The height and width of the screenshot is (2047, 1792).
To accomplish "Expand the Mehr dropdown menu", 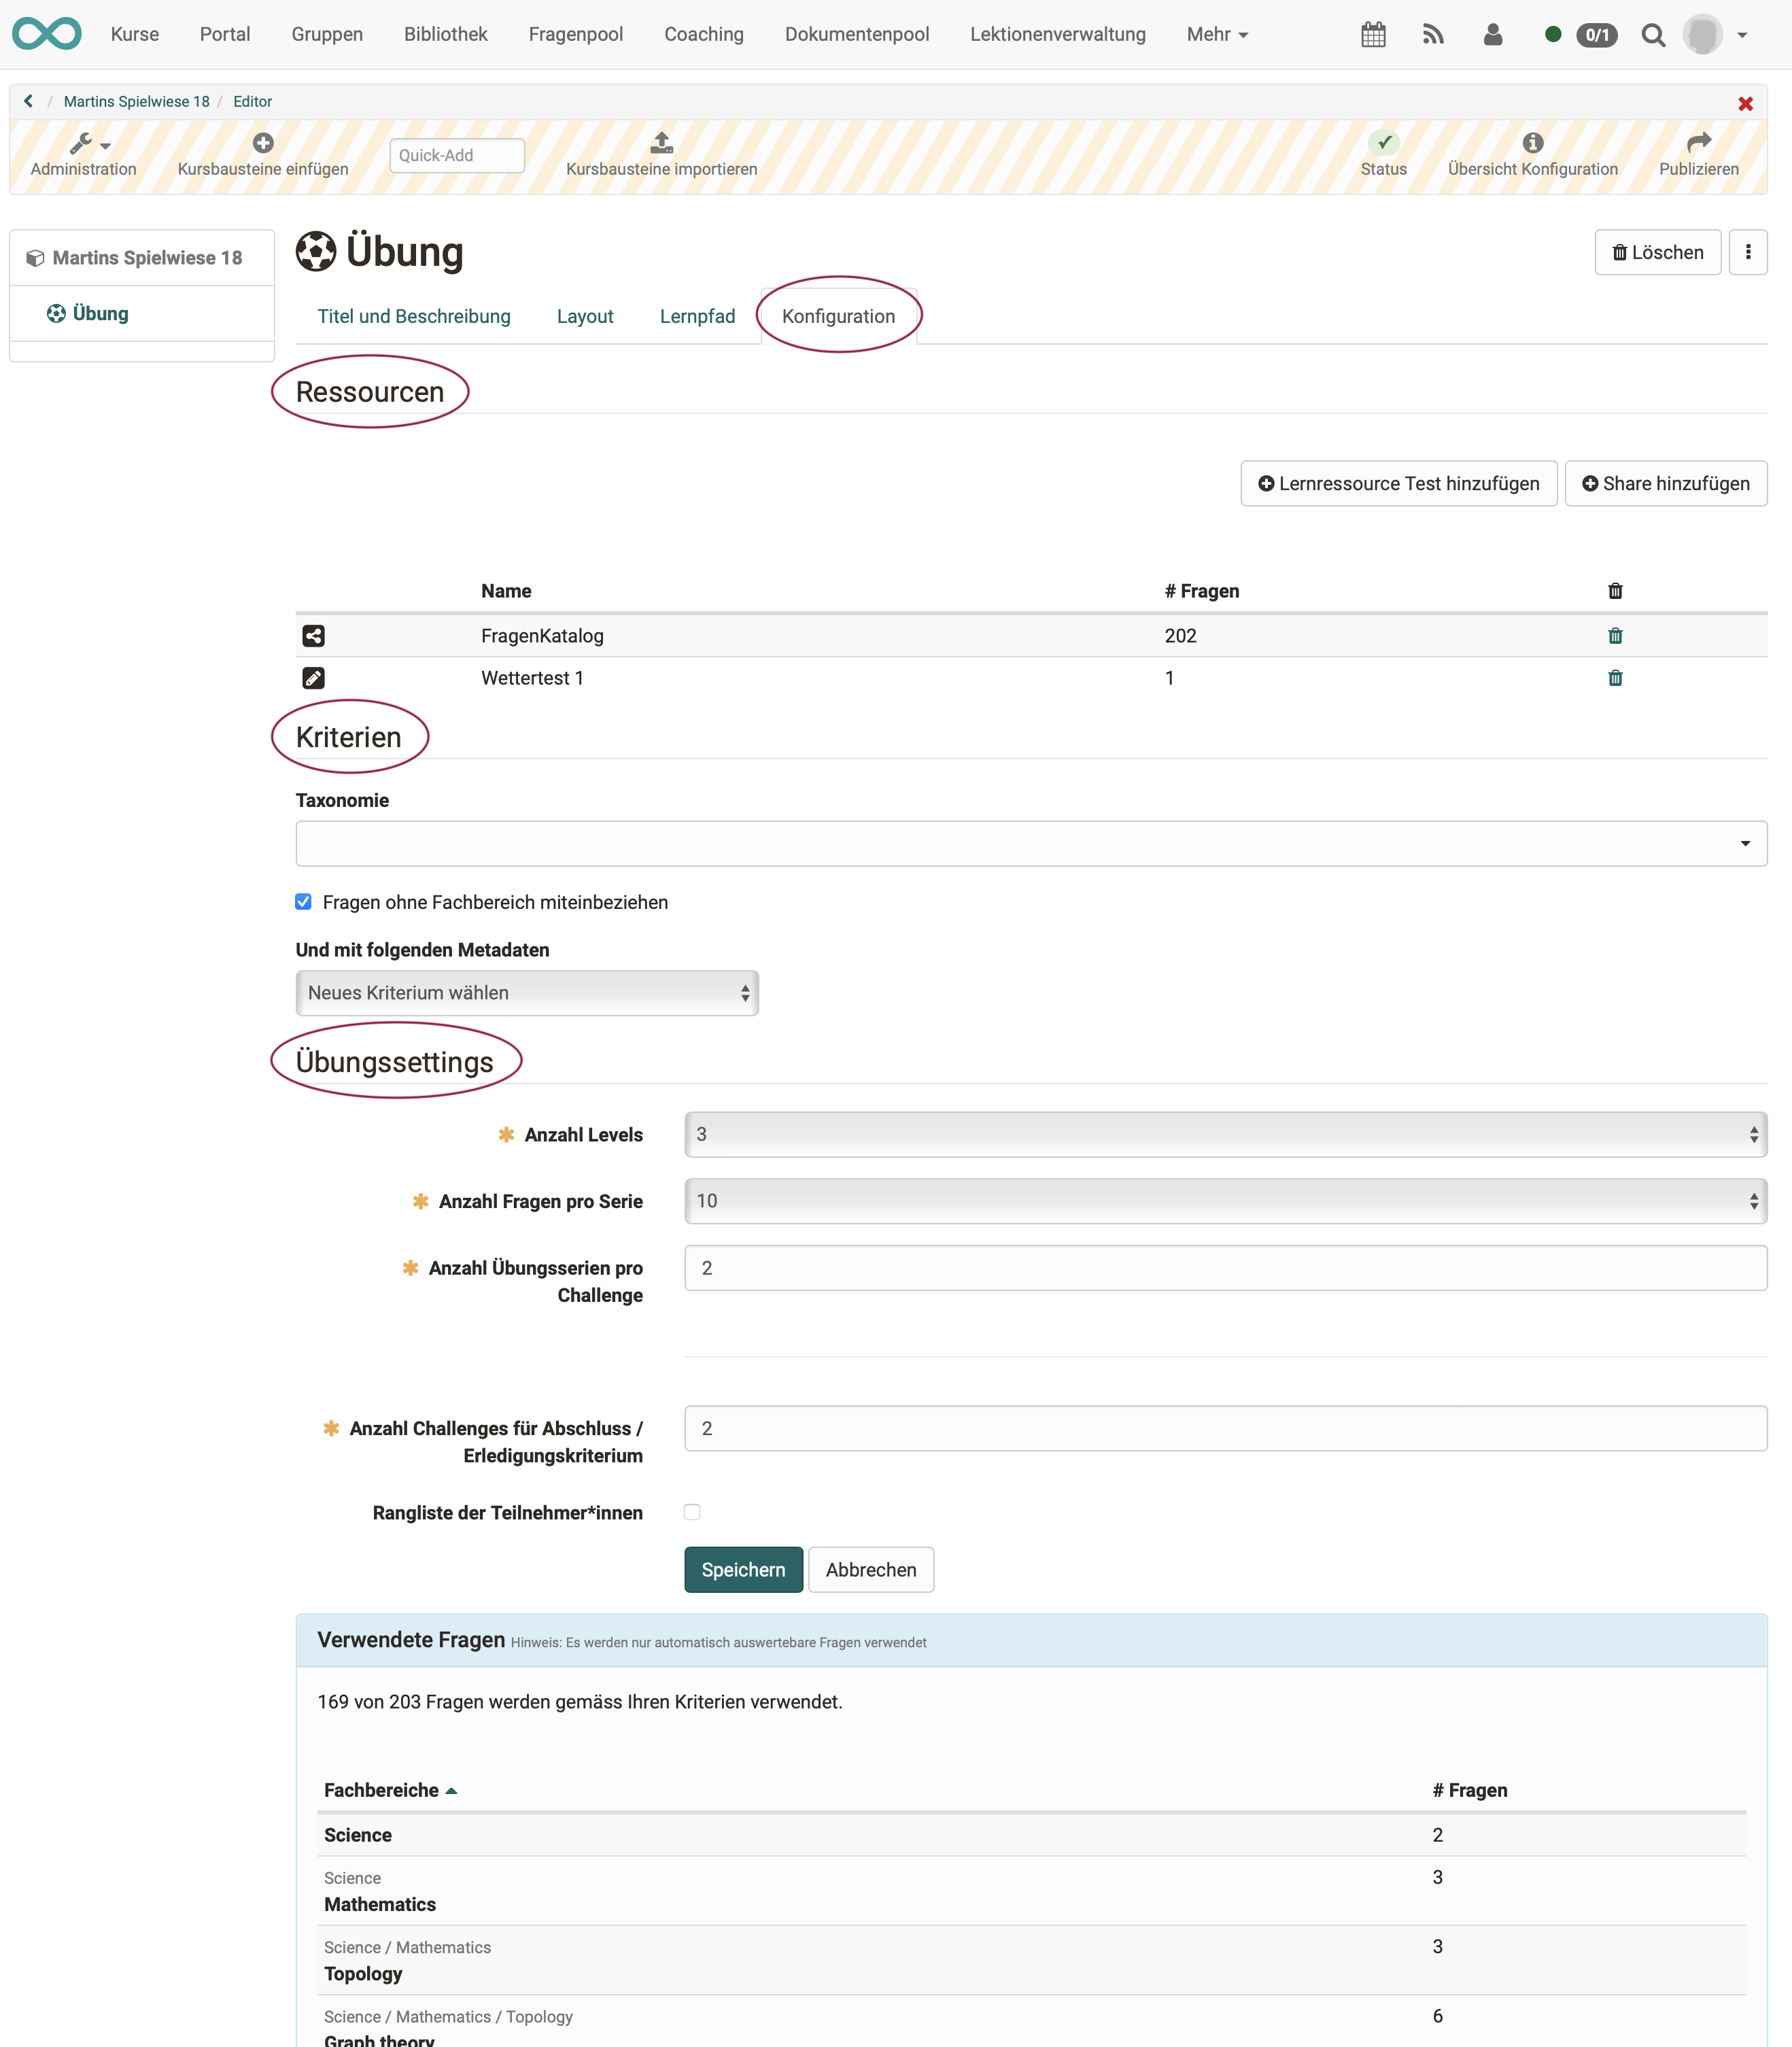I will pos(1217,34).
